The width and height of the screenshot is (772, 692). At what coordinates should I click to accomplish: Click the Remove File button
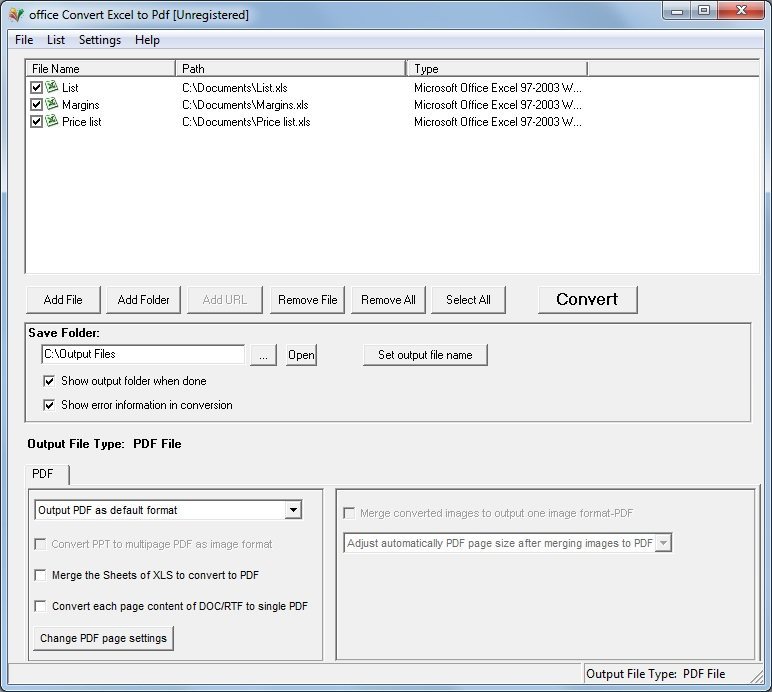(x=307, y=300)
